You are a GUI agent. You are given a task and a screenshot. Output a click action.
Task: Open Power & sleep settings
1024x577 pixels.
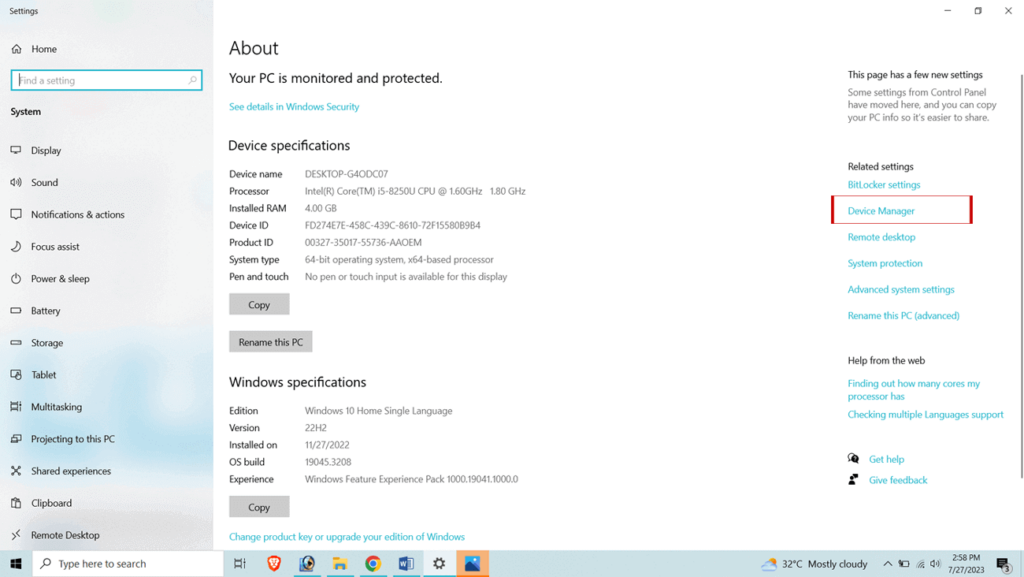[60, 279]
